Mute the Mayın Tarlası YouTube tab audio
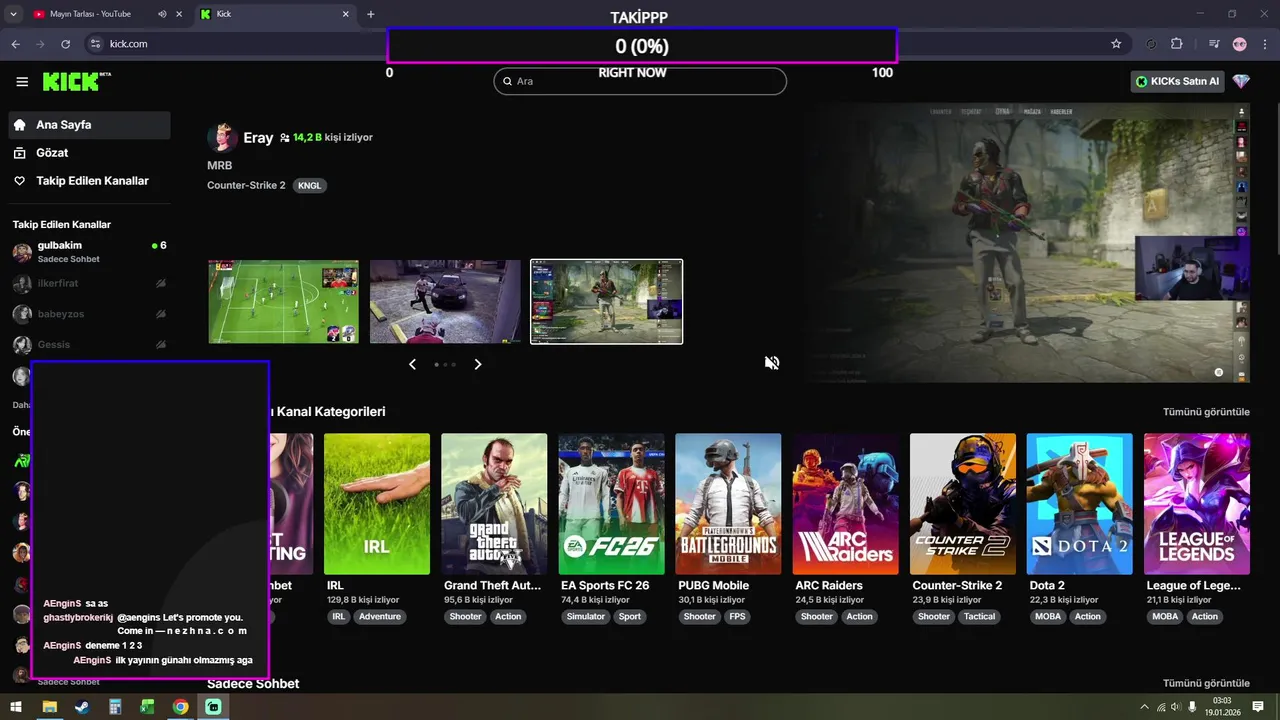 pos(162,14)
